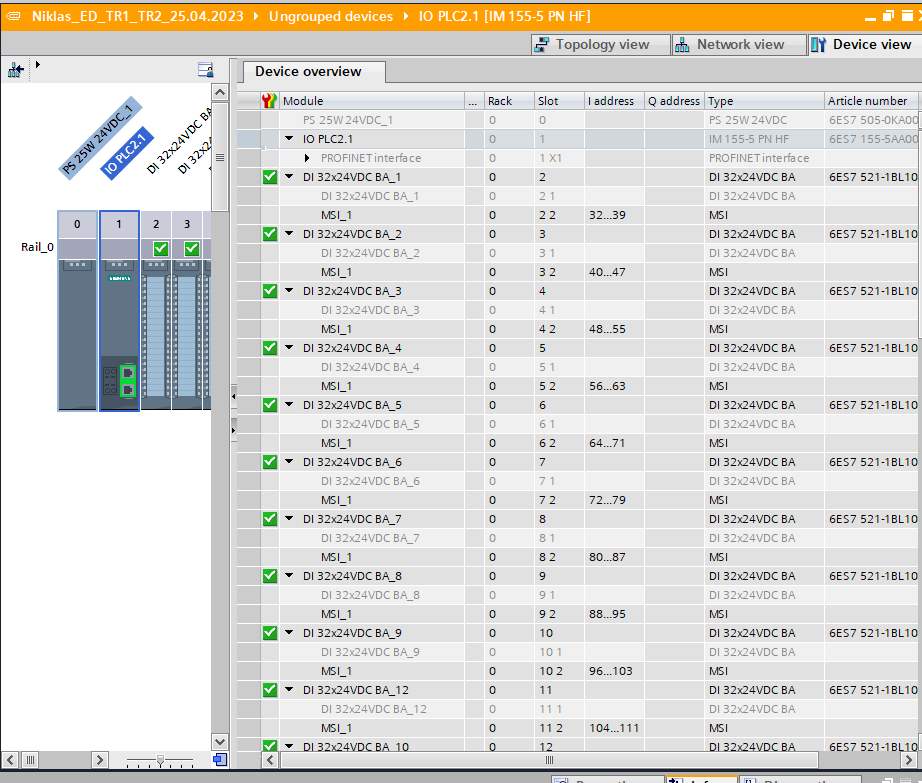Click green status check of DI 32x24VDC BA_2
The image size is (922, 783).
click(270, 234)
